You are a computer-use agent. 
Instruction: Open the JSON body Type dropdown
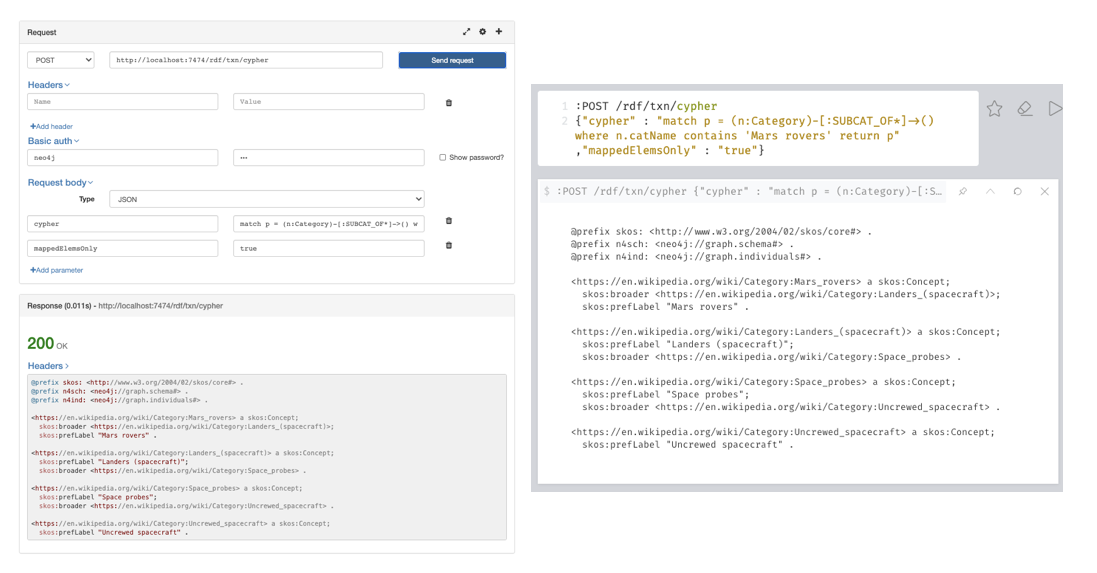266,199
